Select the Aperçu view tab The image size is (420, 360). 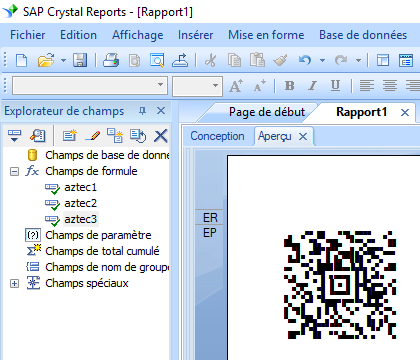275,136
